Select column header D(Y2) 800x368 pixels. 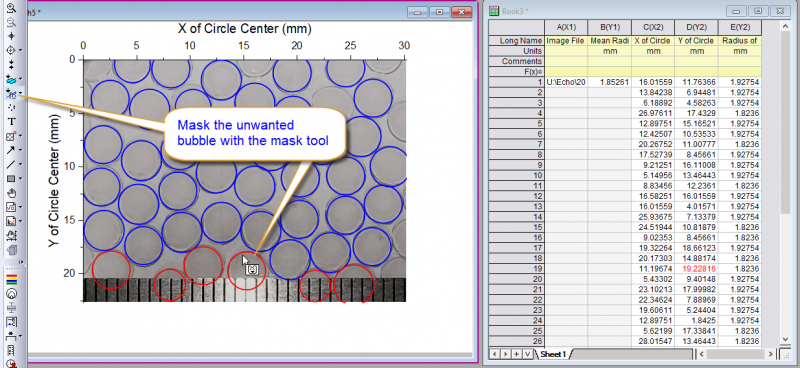[696, 28]
